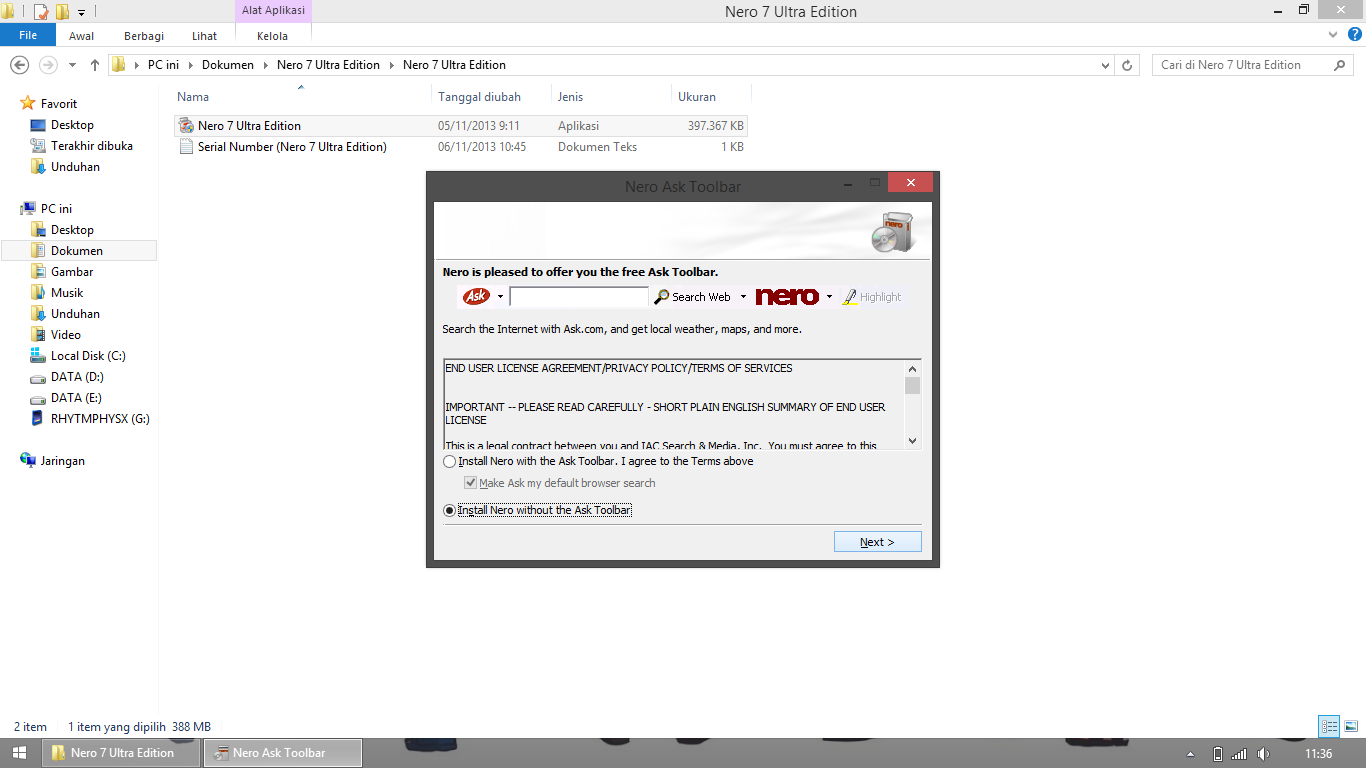Open dropdown arrow next to Nero logo
The image size is (1366, 768).
coord(829,297)
